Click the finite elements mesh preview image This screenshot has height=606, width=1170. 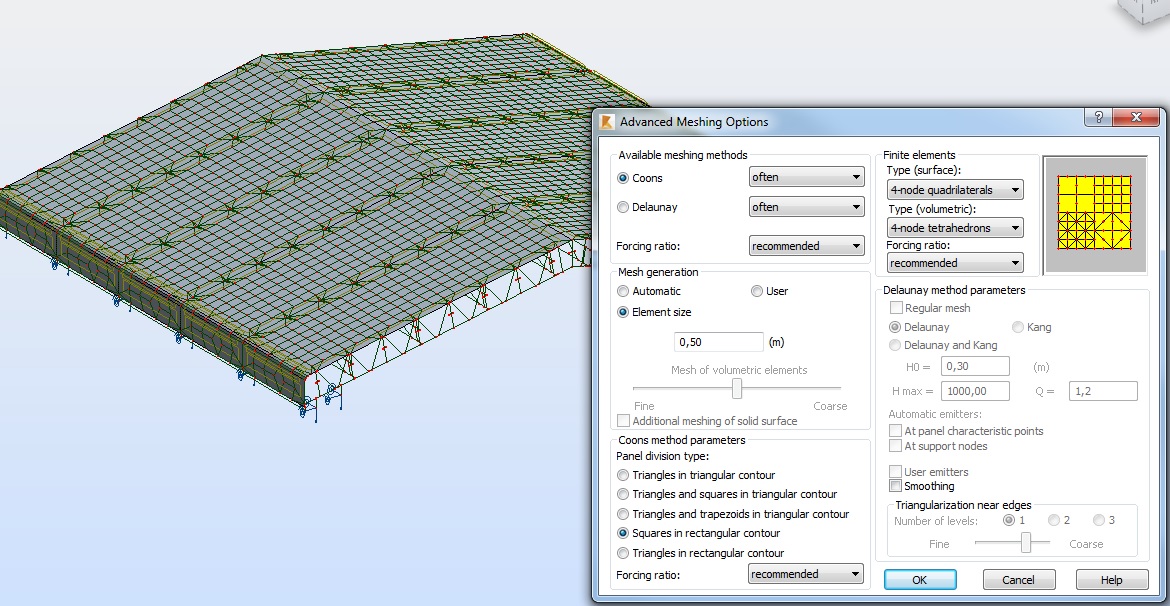coord(1094,214)
